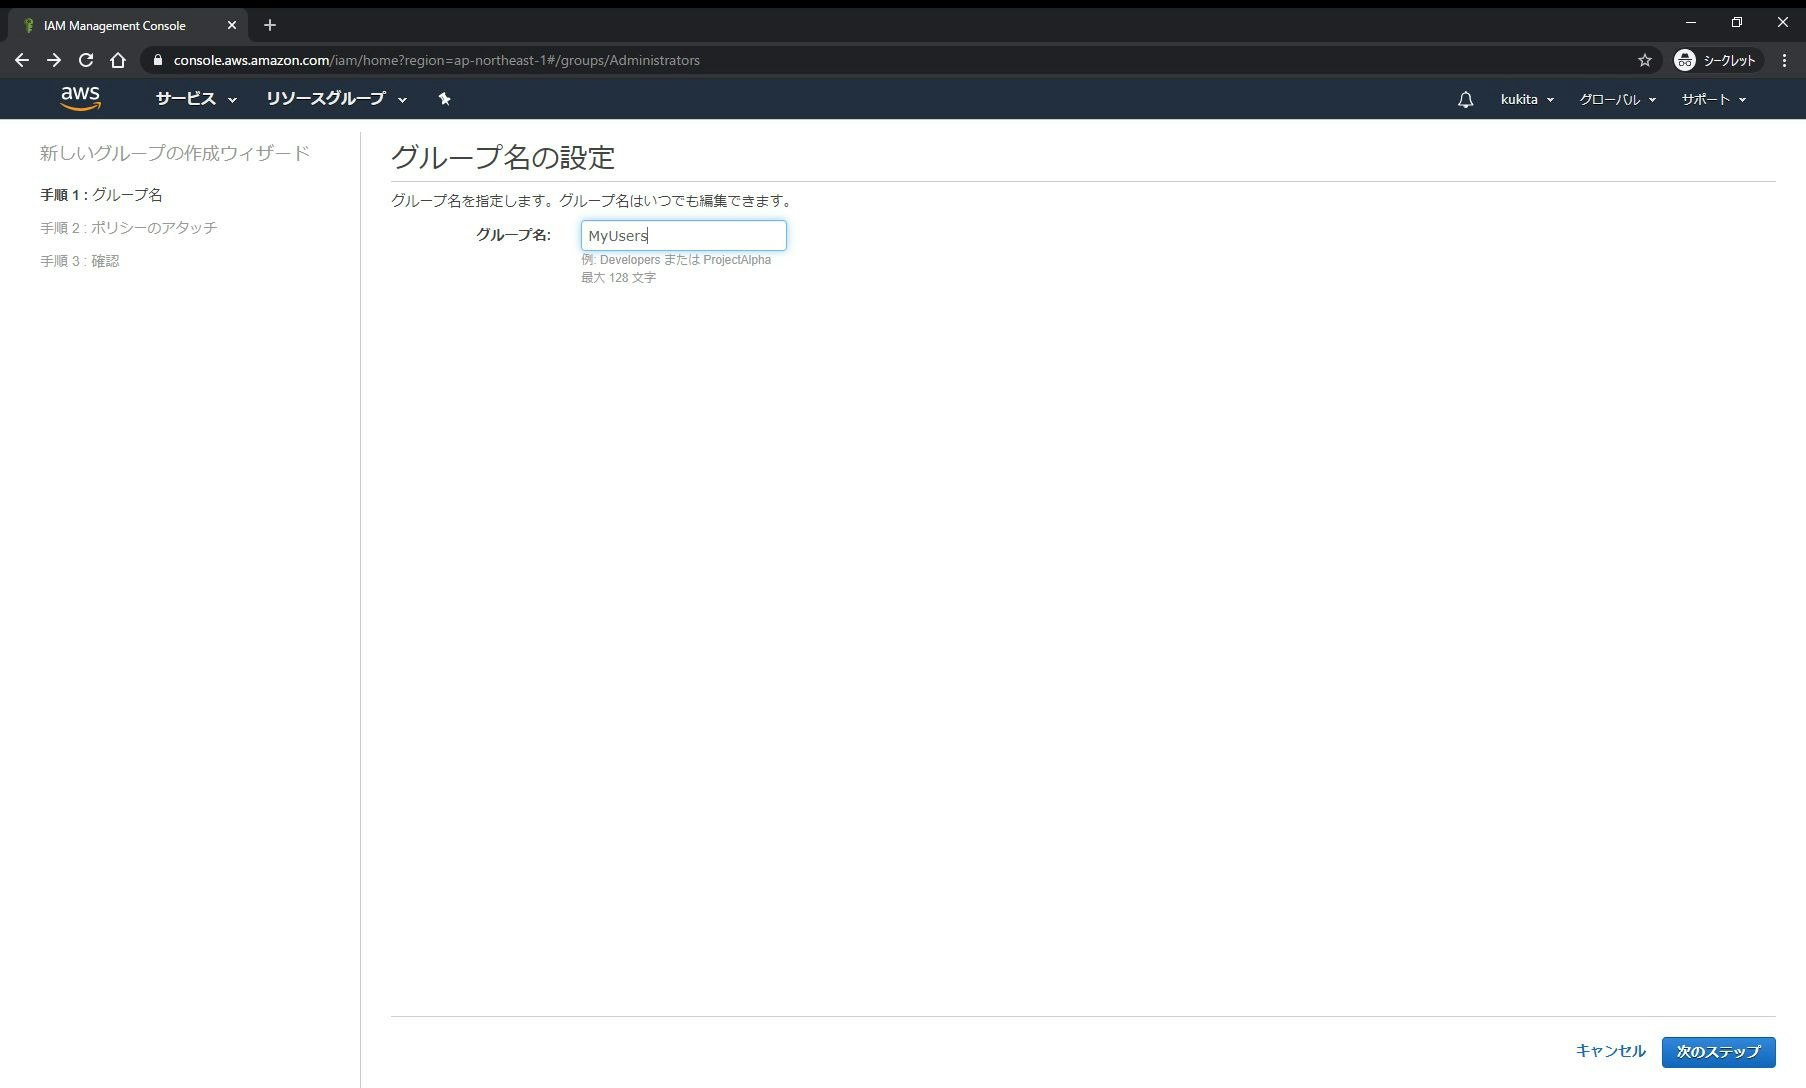The height and width of the screenshot is (1088, 1806).
Task: Open the incognito シークレット profile icon
Action: point(1716,60)
